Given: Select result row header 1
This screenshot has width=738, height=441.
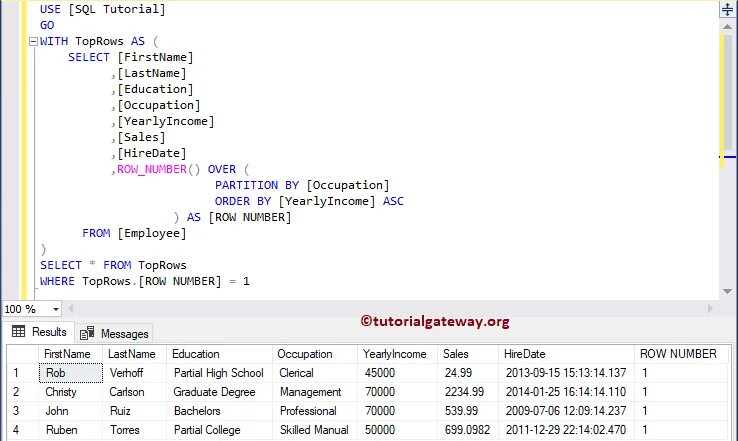Looking at the screenshot, I should click(x=22, y=373).
